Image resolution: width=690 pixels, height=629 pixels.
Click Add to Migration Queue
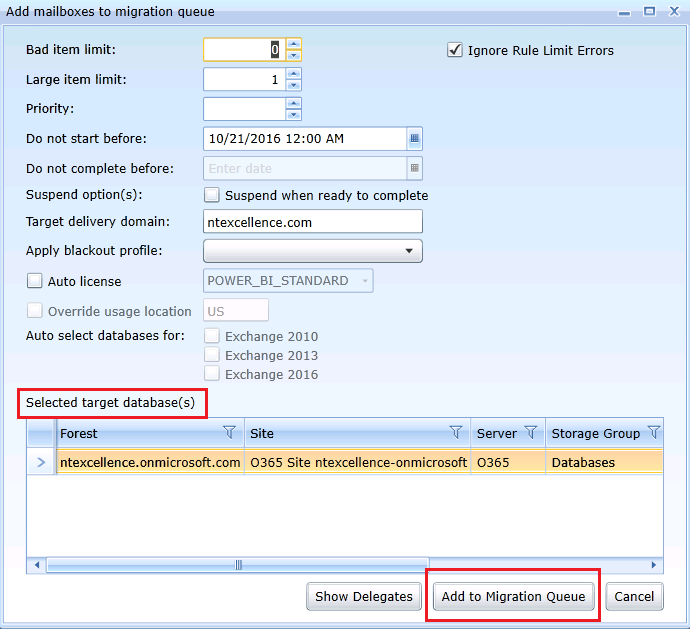514,596
